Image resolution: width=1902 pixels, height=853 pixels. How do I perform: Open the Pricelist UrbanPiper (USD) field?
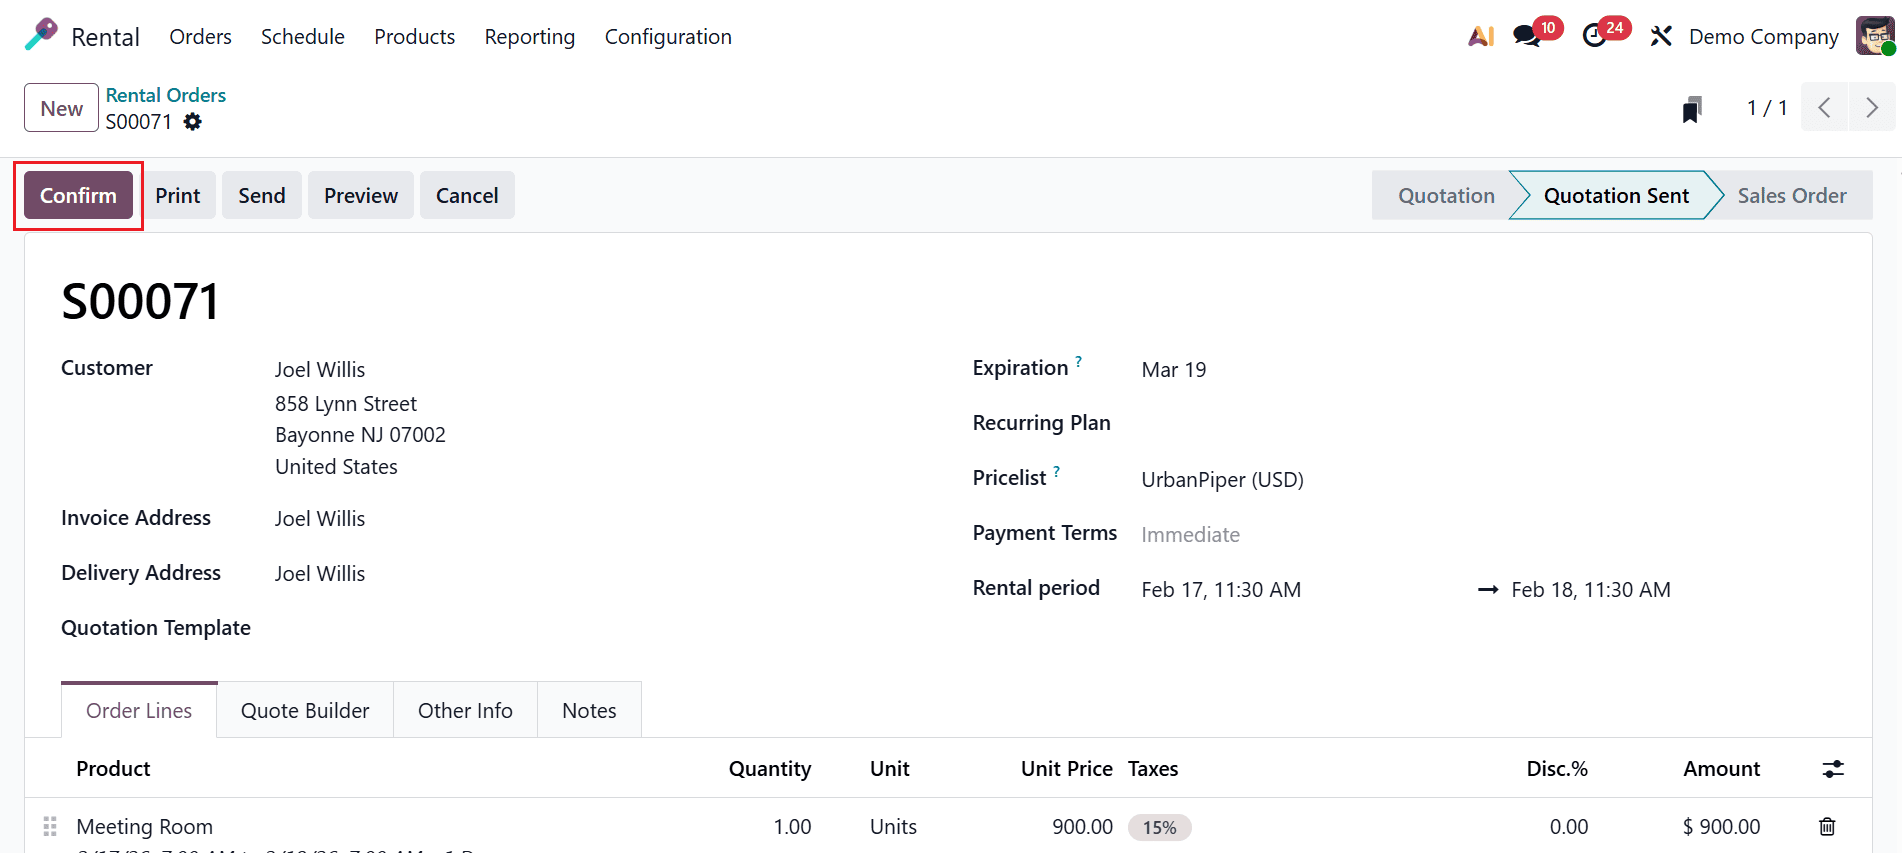[x=1223, y=479]
